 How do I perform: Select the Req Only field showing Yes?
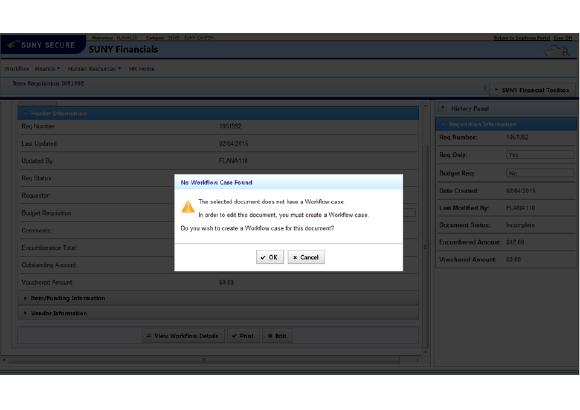[540, 155]
